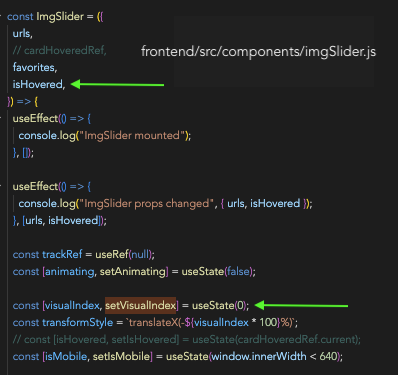This screenshot has width=398, height=375.
Task: Select the transformStyle variable name
Action: [77, 323]
